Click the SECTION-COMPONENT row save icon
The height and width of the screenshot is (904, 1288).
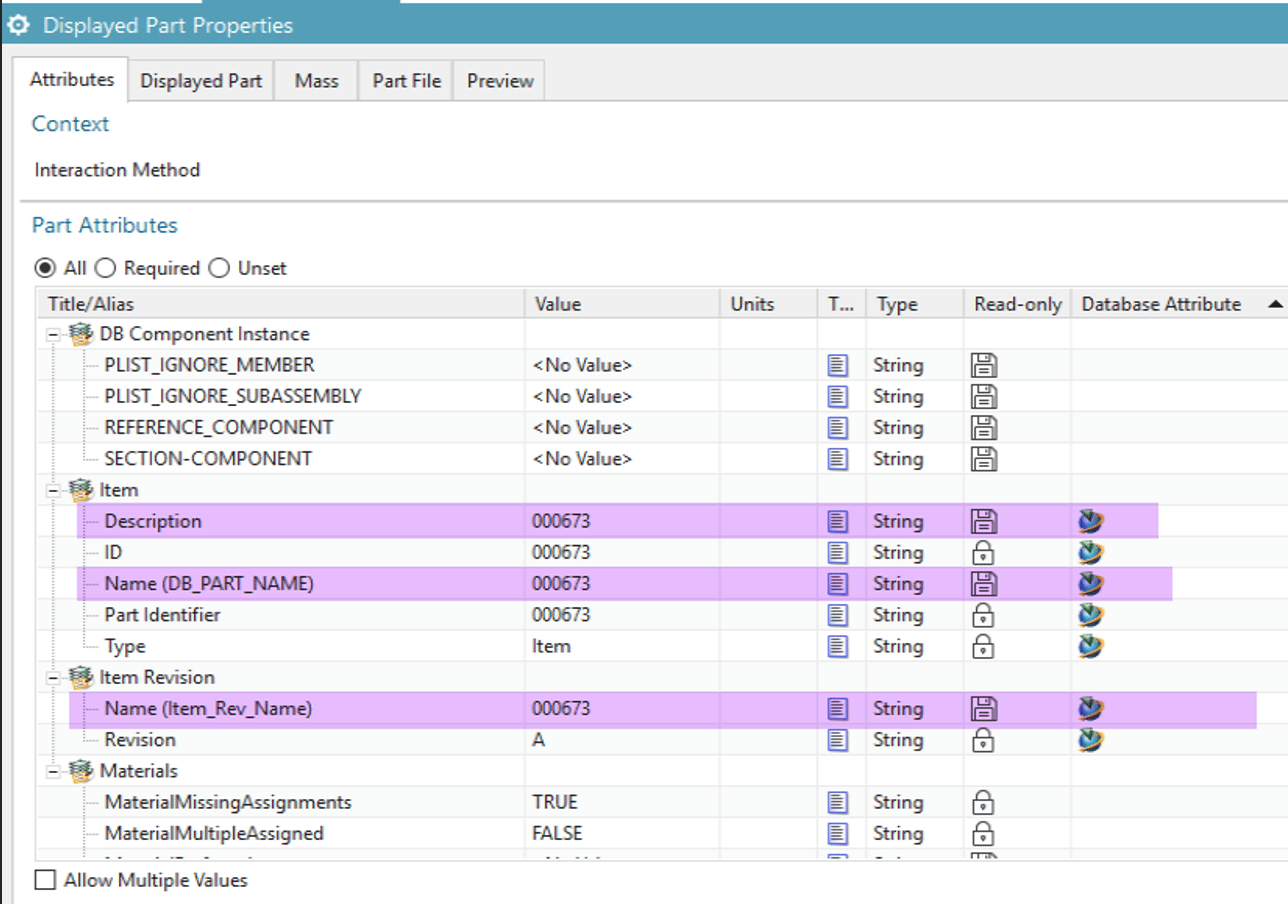click(984, 458)
